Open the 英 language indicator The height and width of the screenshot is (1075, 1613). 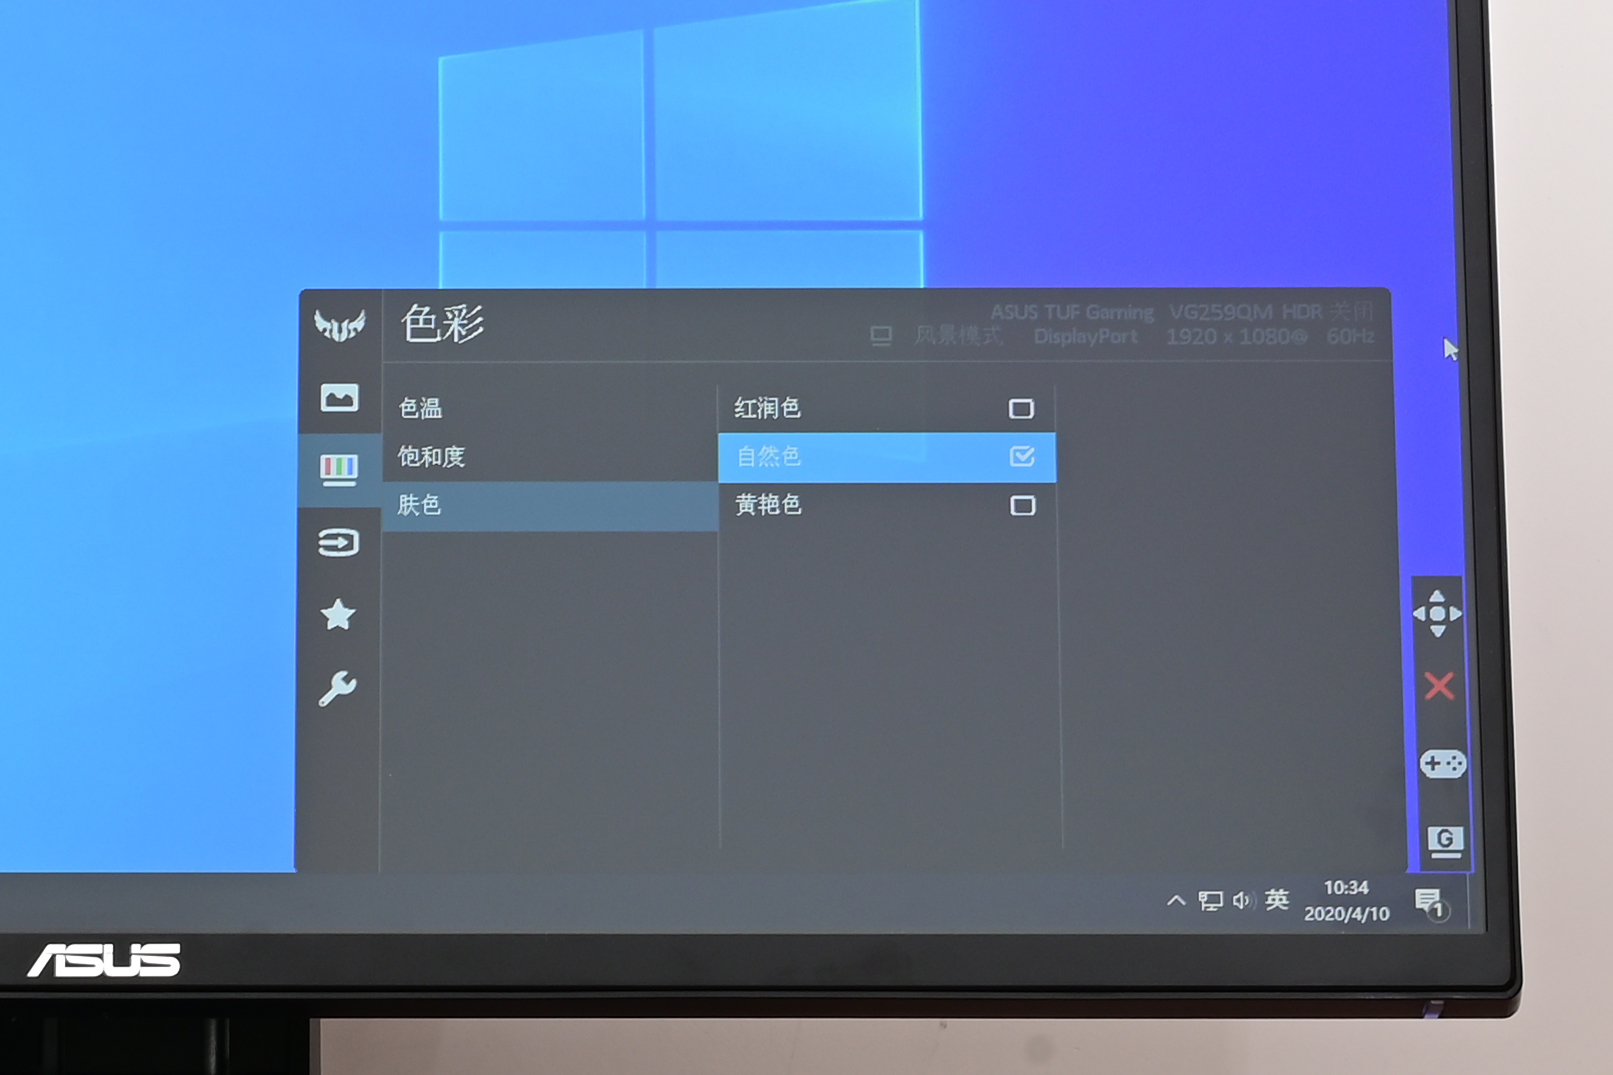(x=1277, y=899)
